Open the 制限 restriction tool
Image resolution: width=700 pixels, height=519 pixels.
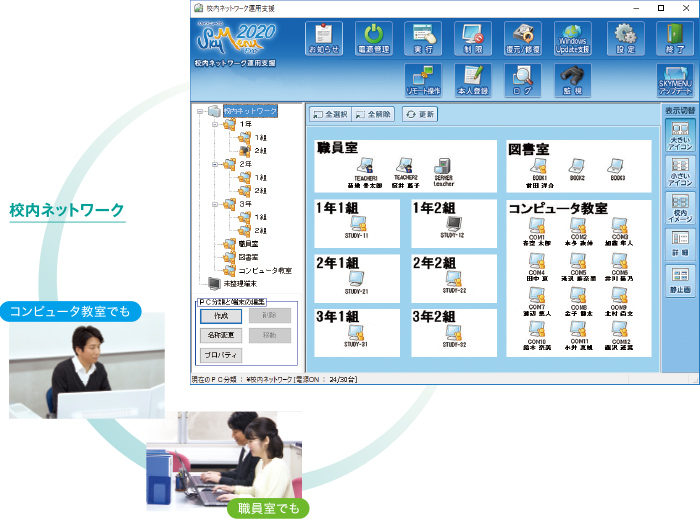tap(473, 38)
